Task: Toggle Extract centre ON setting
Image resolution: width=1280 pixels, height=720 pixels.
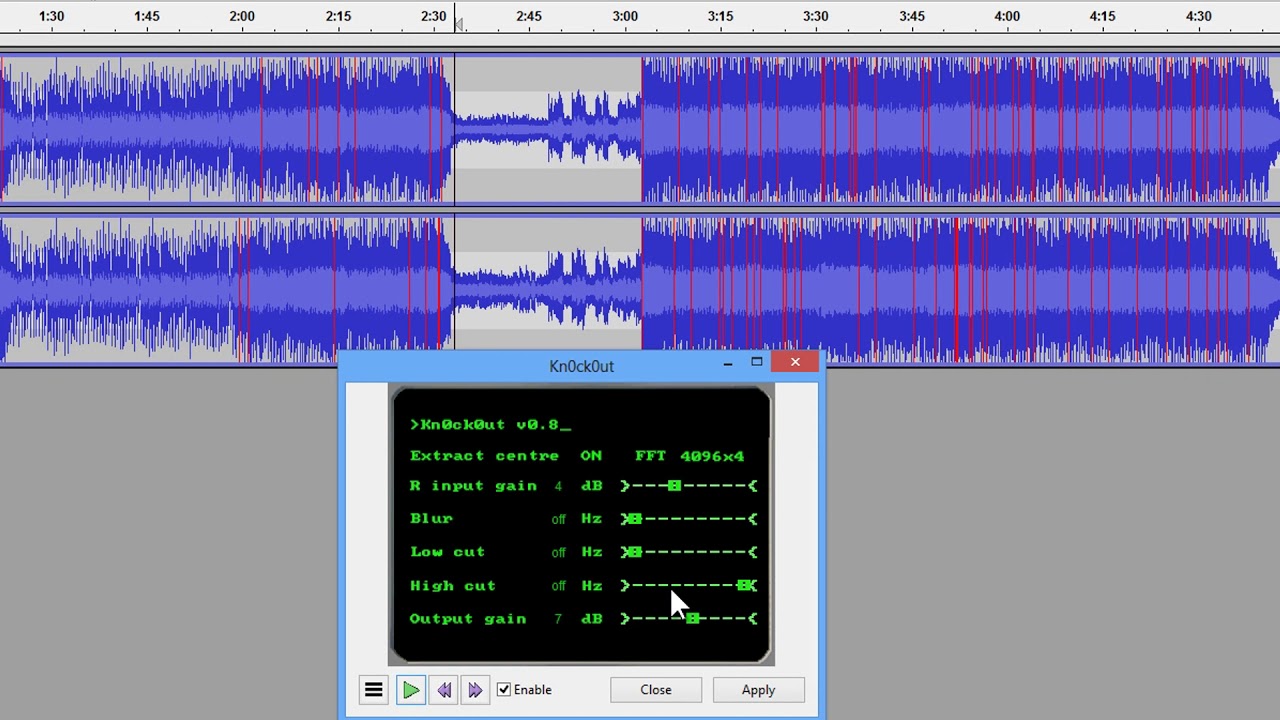Action: (x=591, y=456)
